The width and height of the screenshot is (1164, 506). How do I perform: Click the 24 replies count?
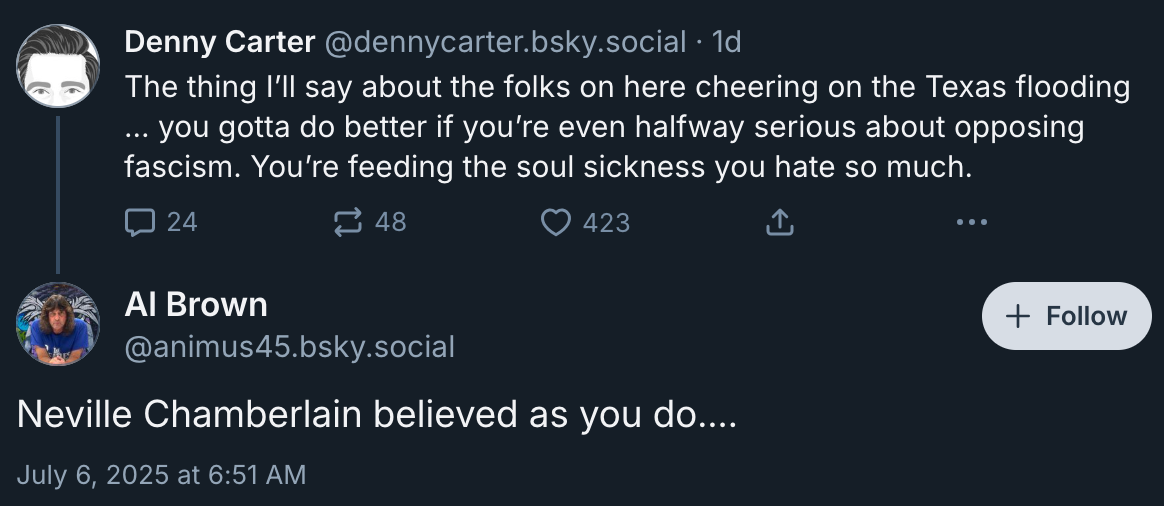tap(181, 221)
